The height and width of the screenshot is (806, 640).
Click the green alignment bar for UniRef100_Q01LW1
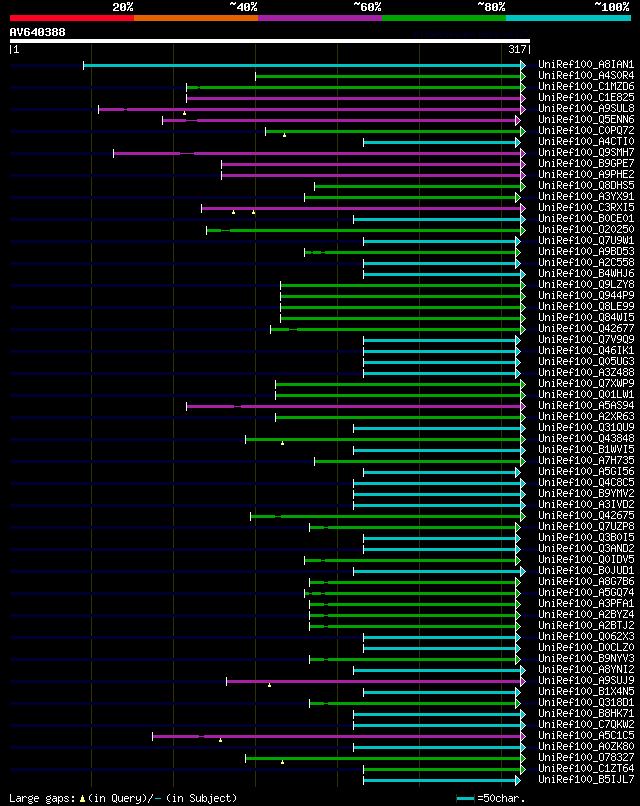point(398,395)
